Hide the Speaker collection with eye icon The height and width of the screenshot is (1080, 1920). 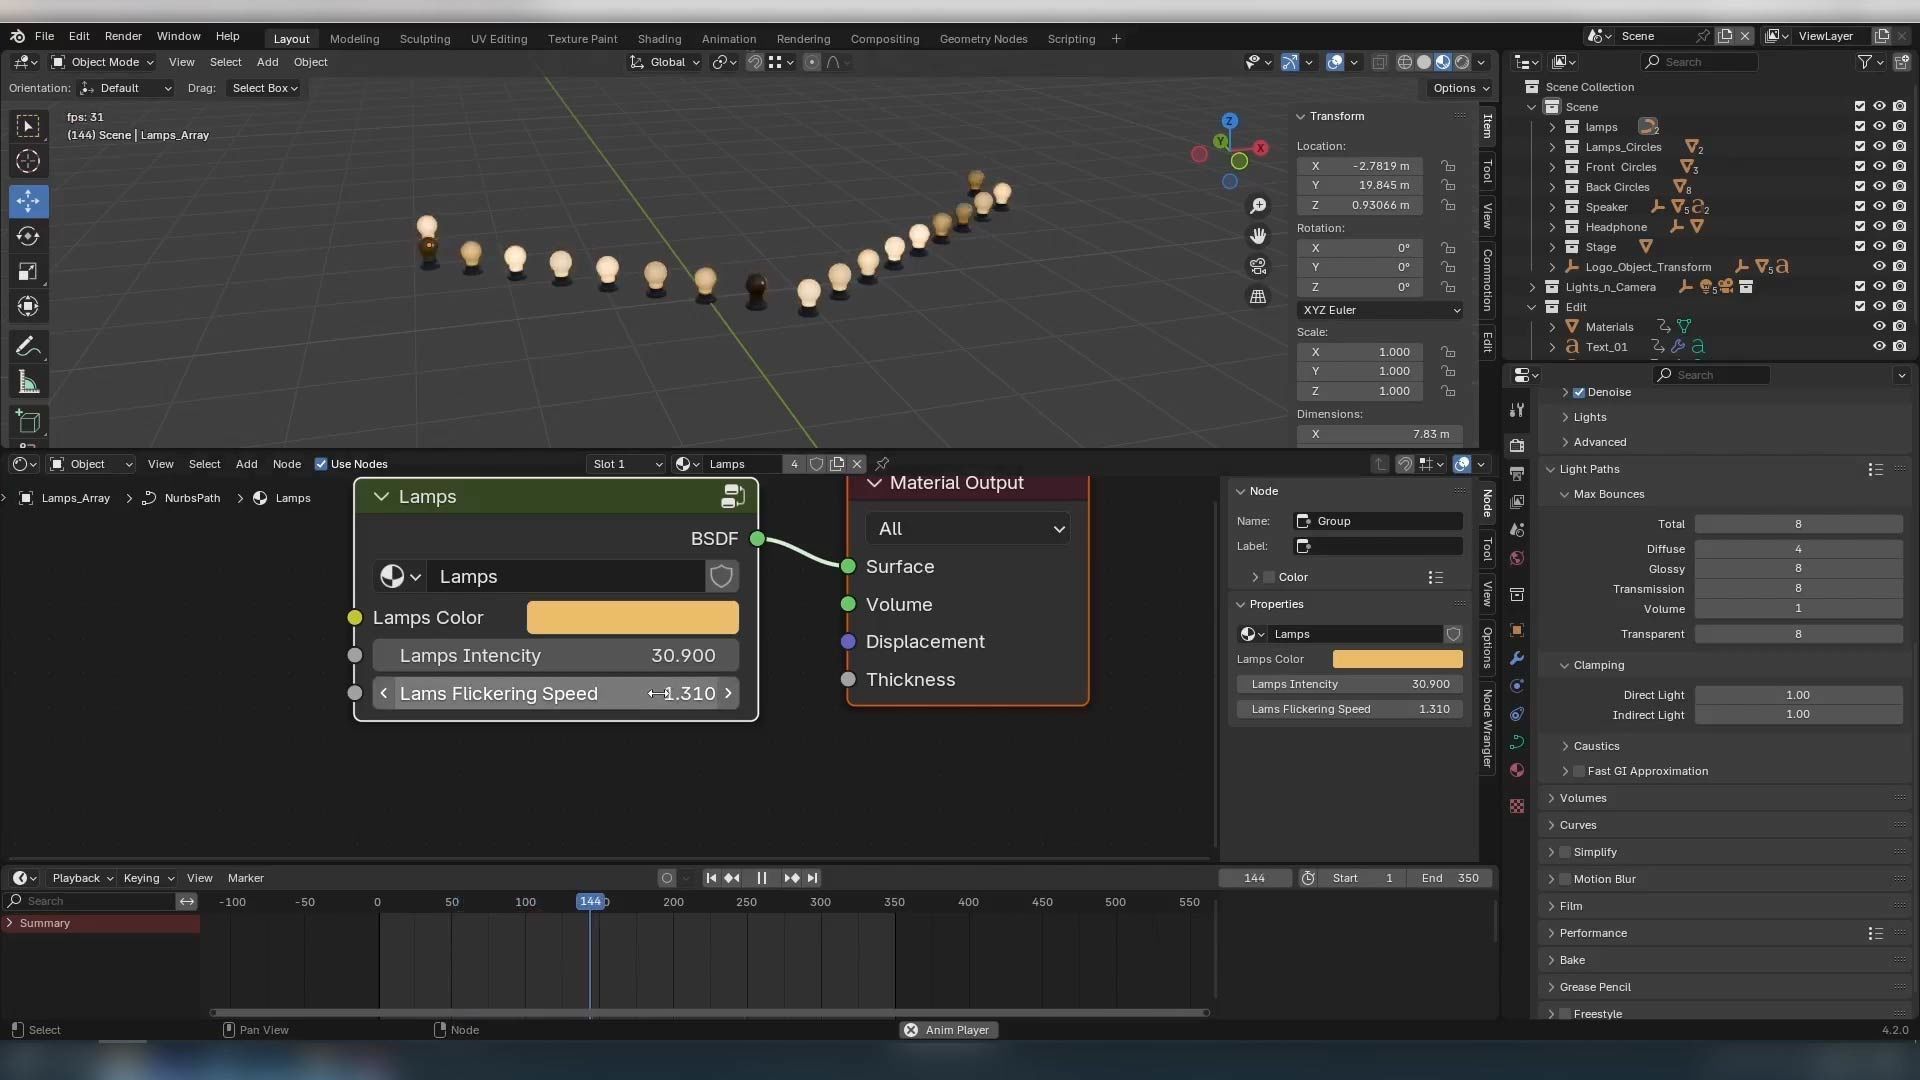click(1879, 207)
